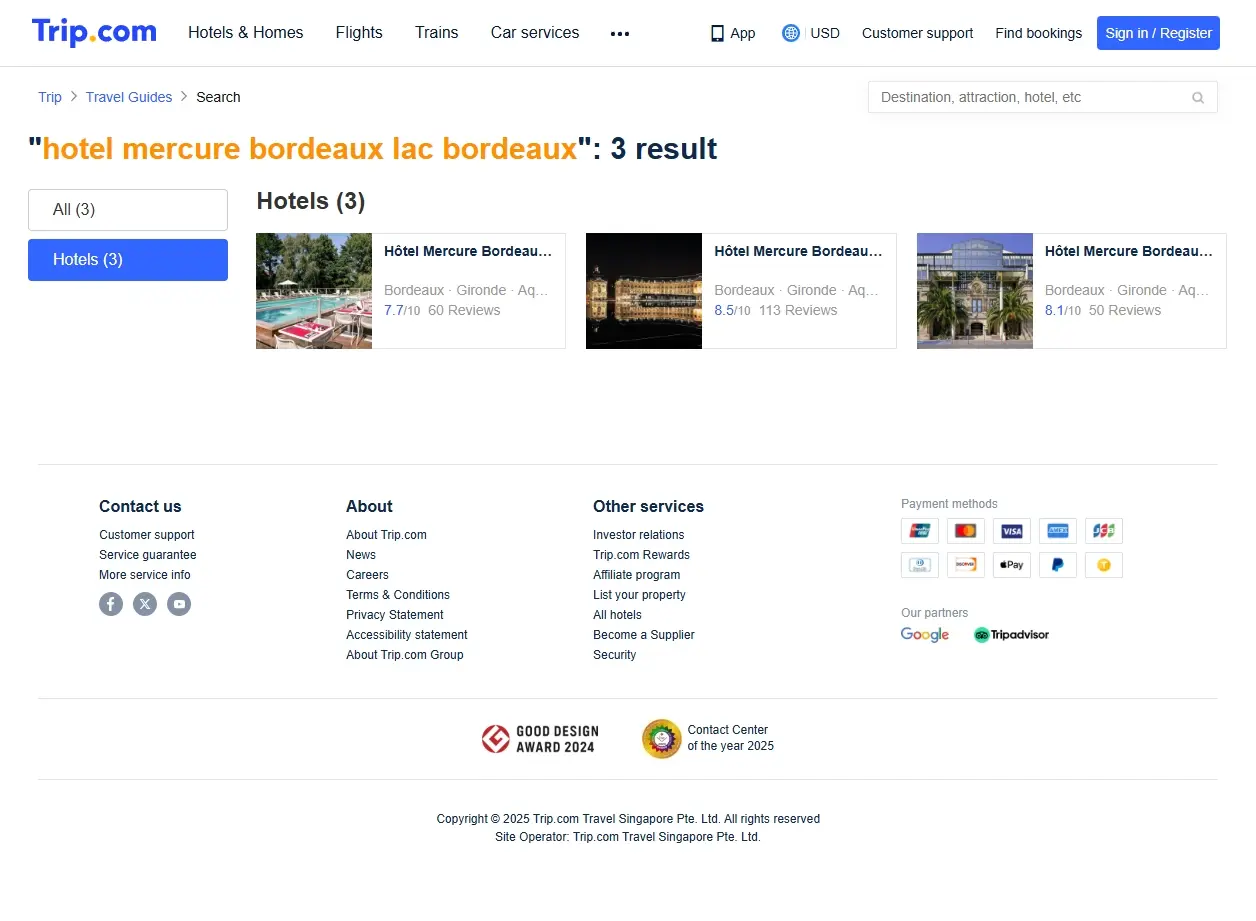Click the App phone icon
Viewport: 1256px width, 921px height.
pyautogui.click(x=717, y=33)
